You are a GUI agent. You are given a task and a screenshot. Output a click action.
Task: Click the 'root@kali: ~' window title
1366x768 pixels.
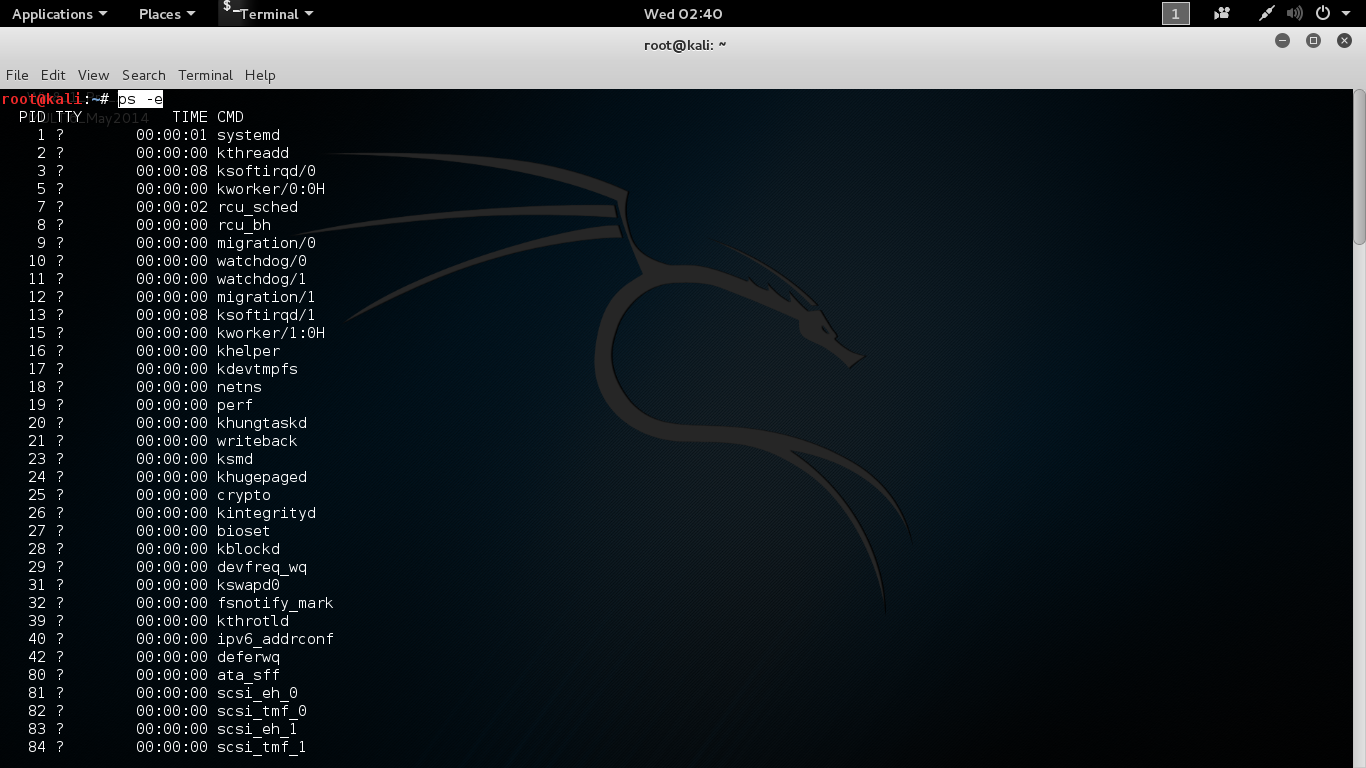point(685,45)
